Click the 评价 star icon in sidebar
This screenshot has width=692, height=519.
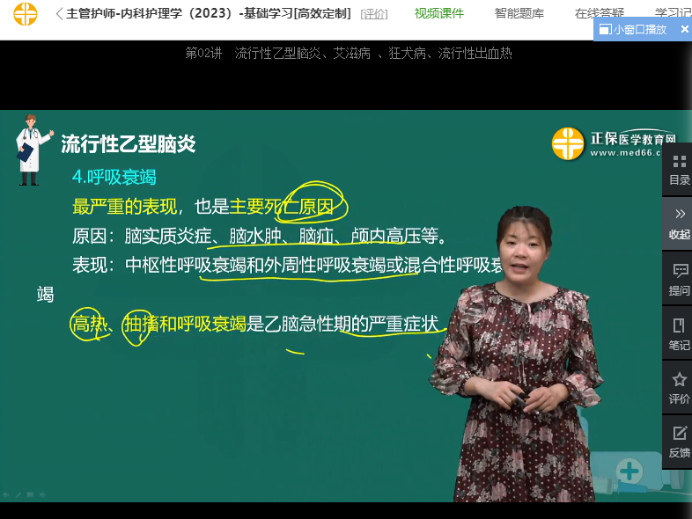679,388
